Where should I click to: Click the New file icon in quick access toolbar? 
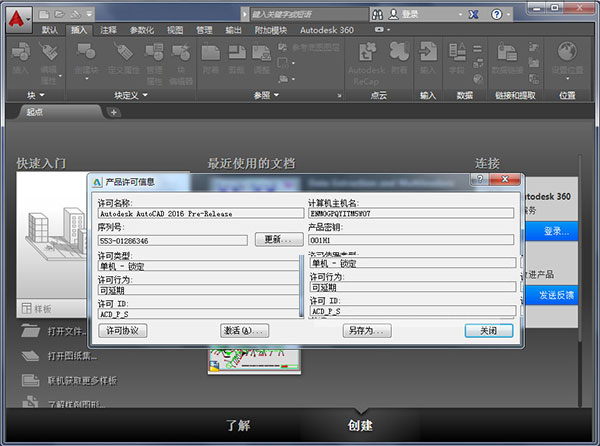tap(44, 15)
